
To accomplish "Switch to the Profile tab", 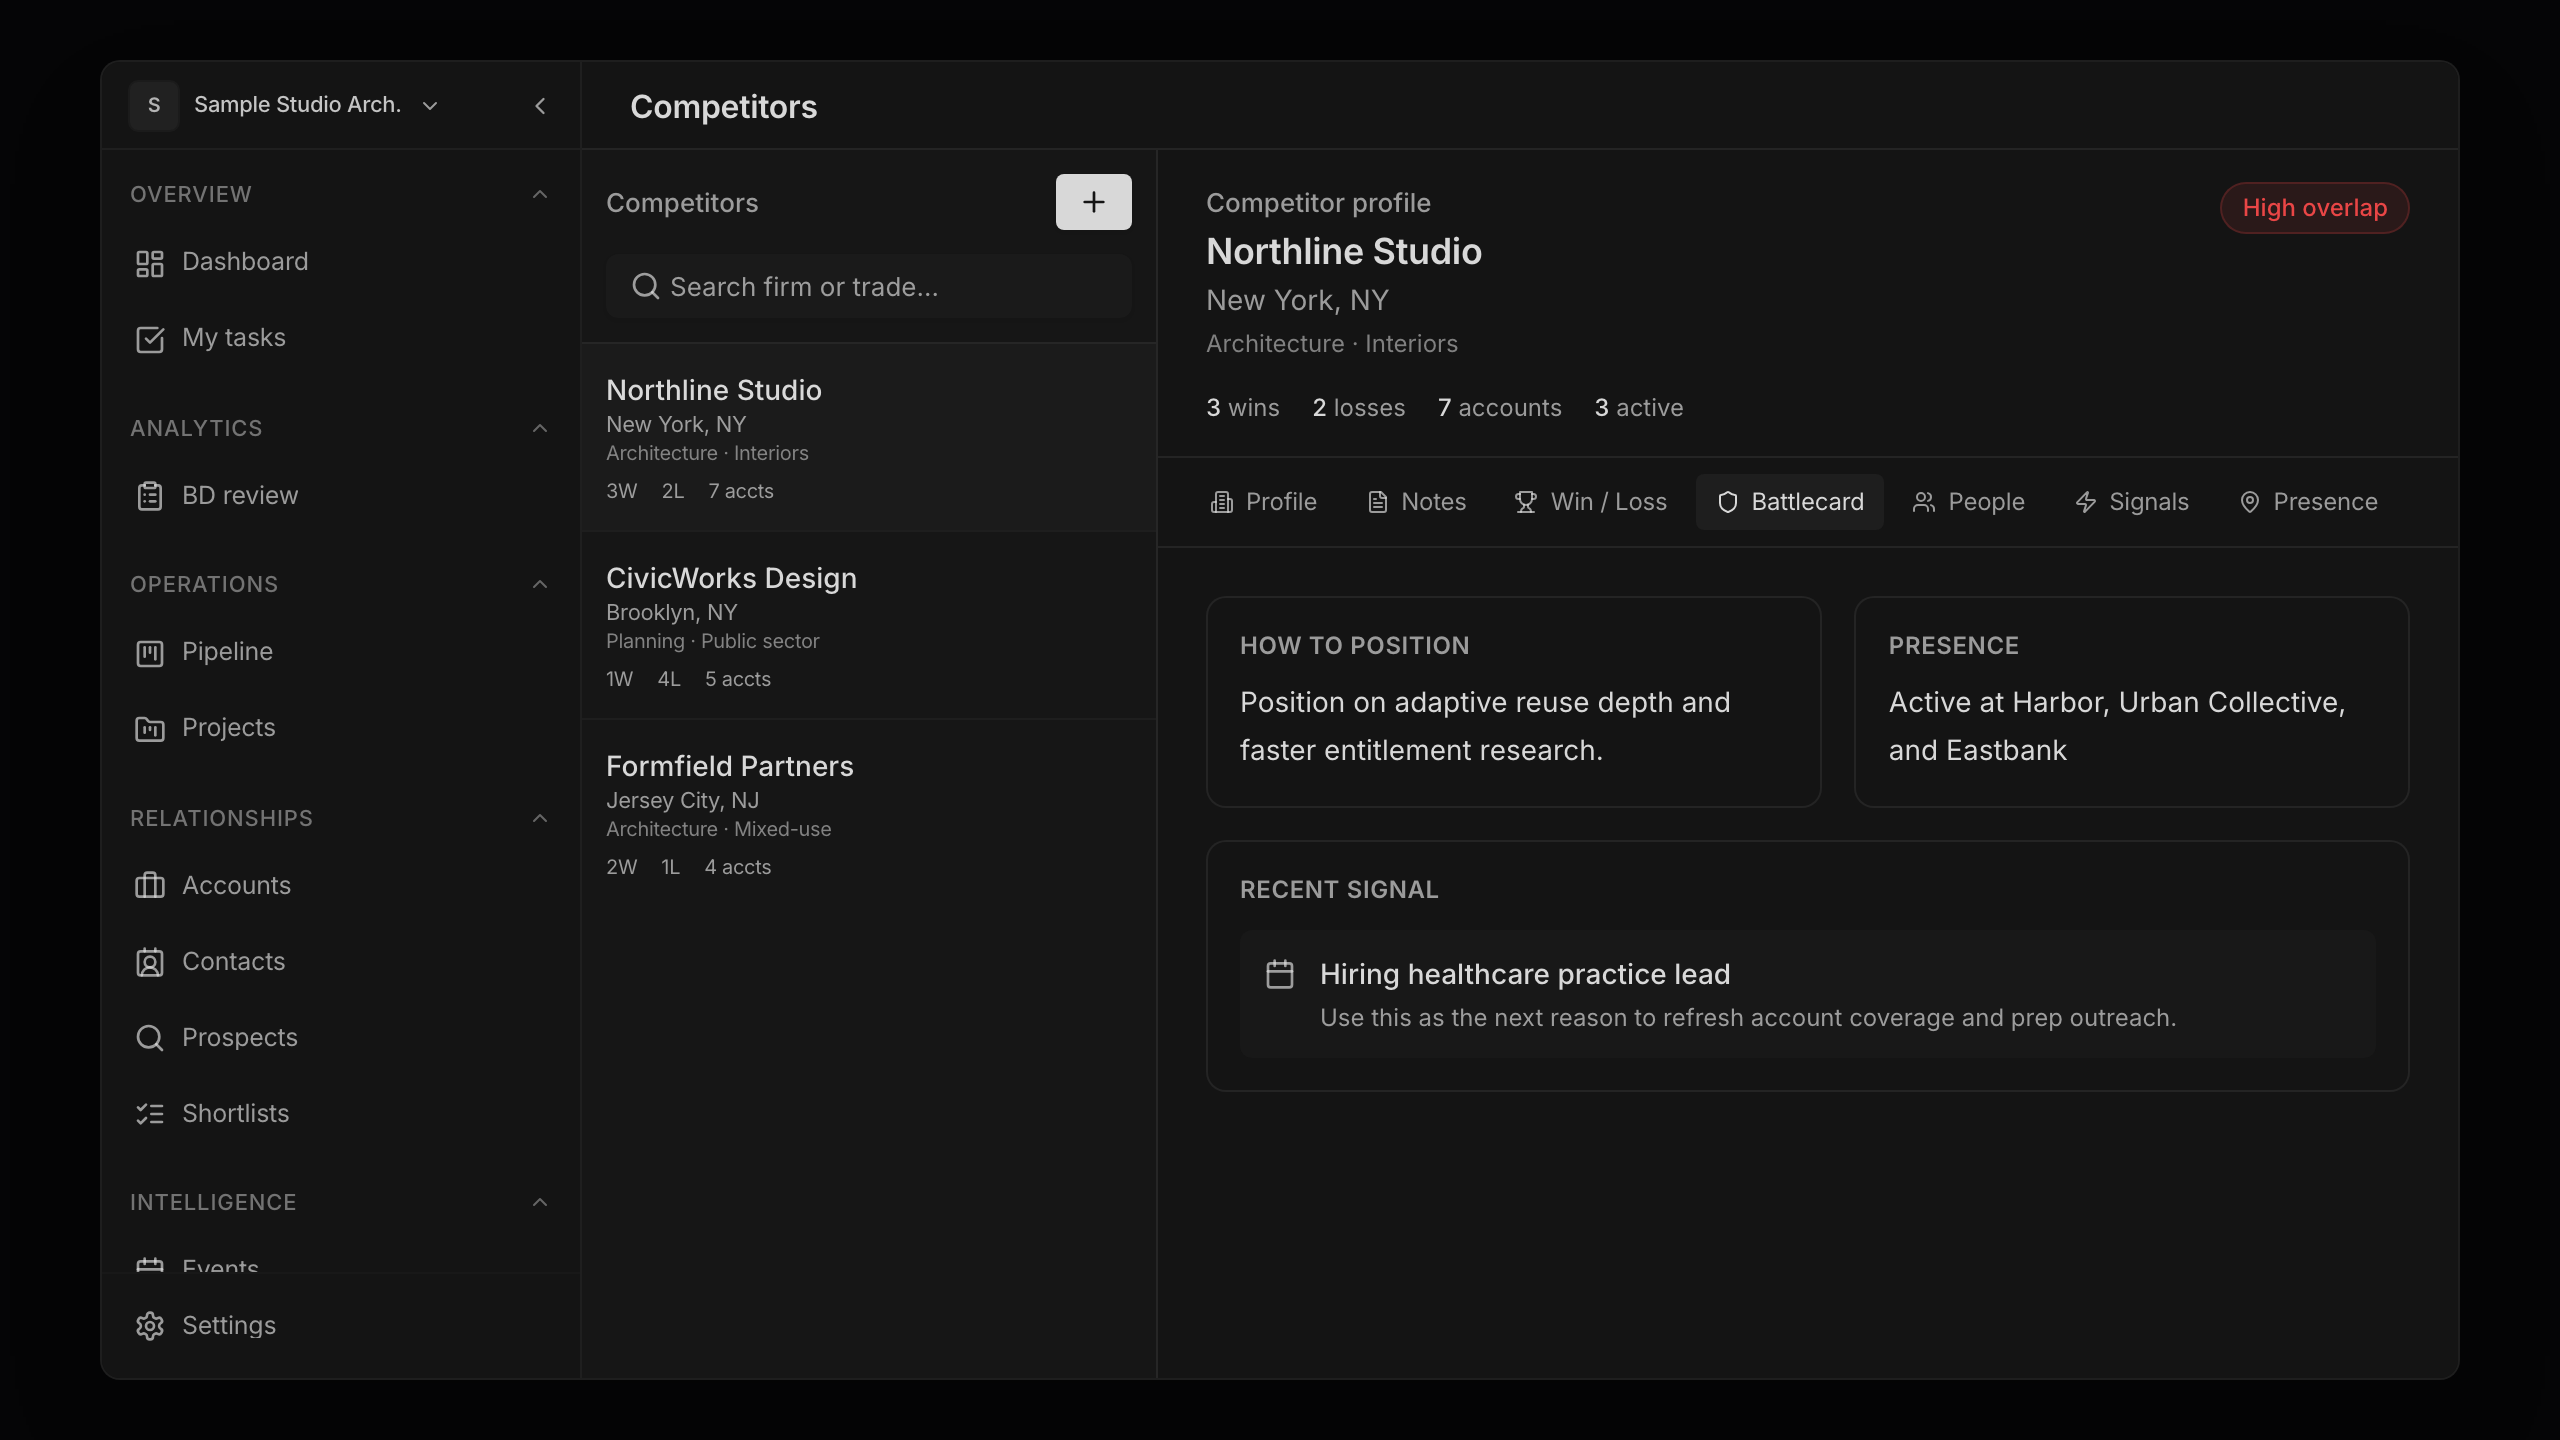I will click(1263, 502).
